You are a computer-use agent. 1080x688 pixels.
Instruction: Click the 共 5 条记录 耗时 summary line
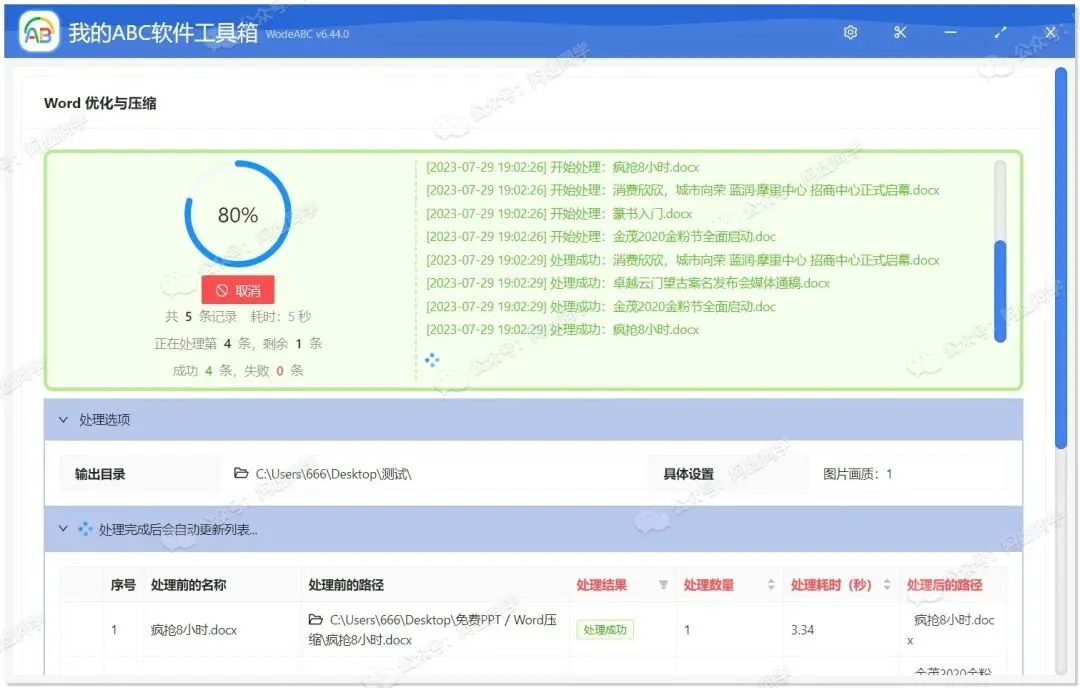238,316
